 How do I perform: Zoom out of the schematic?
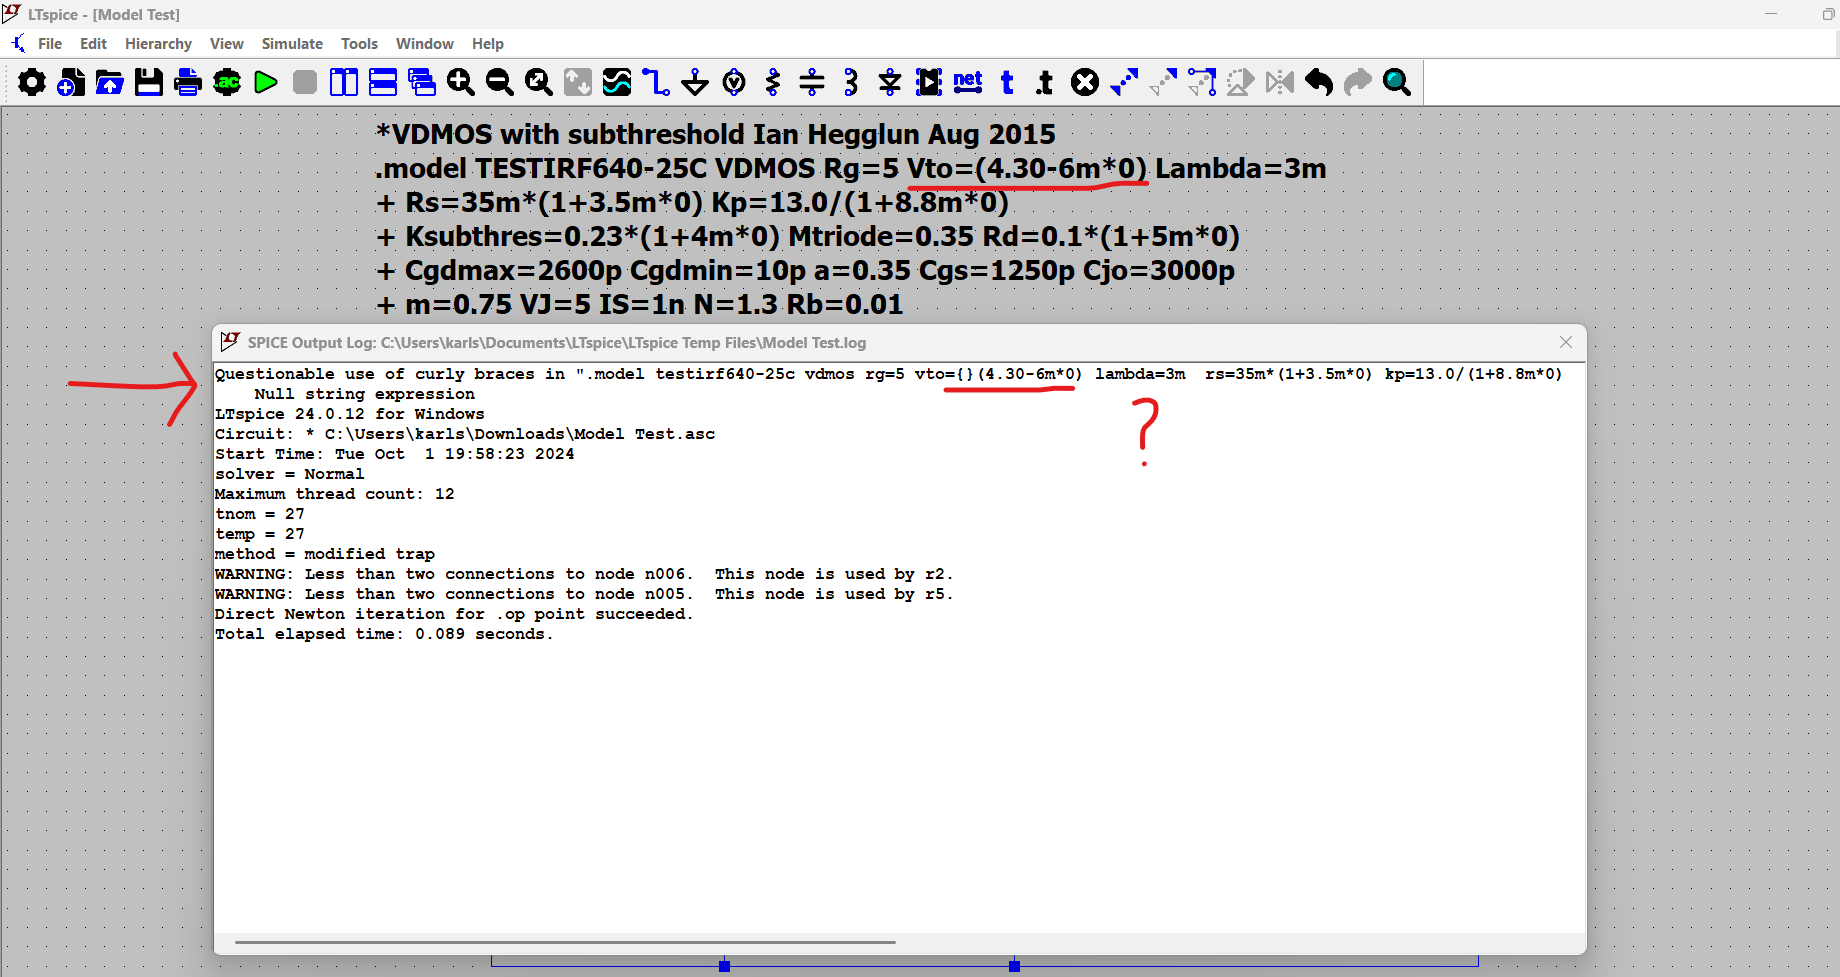[500, 82]
